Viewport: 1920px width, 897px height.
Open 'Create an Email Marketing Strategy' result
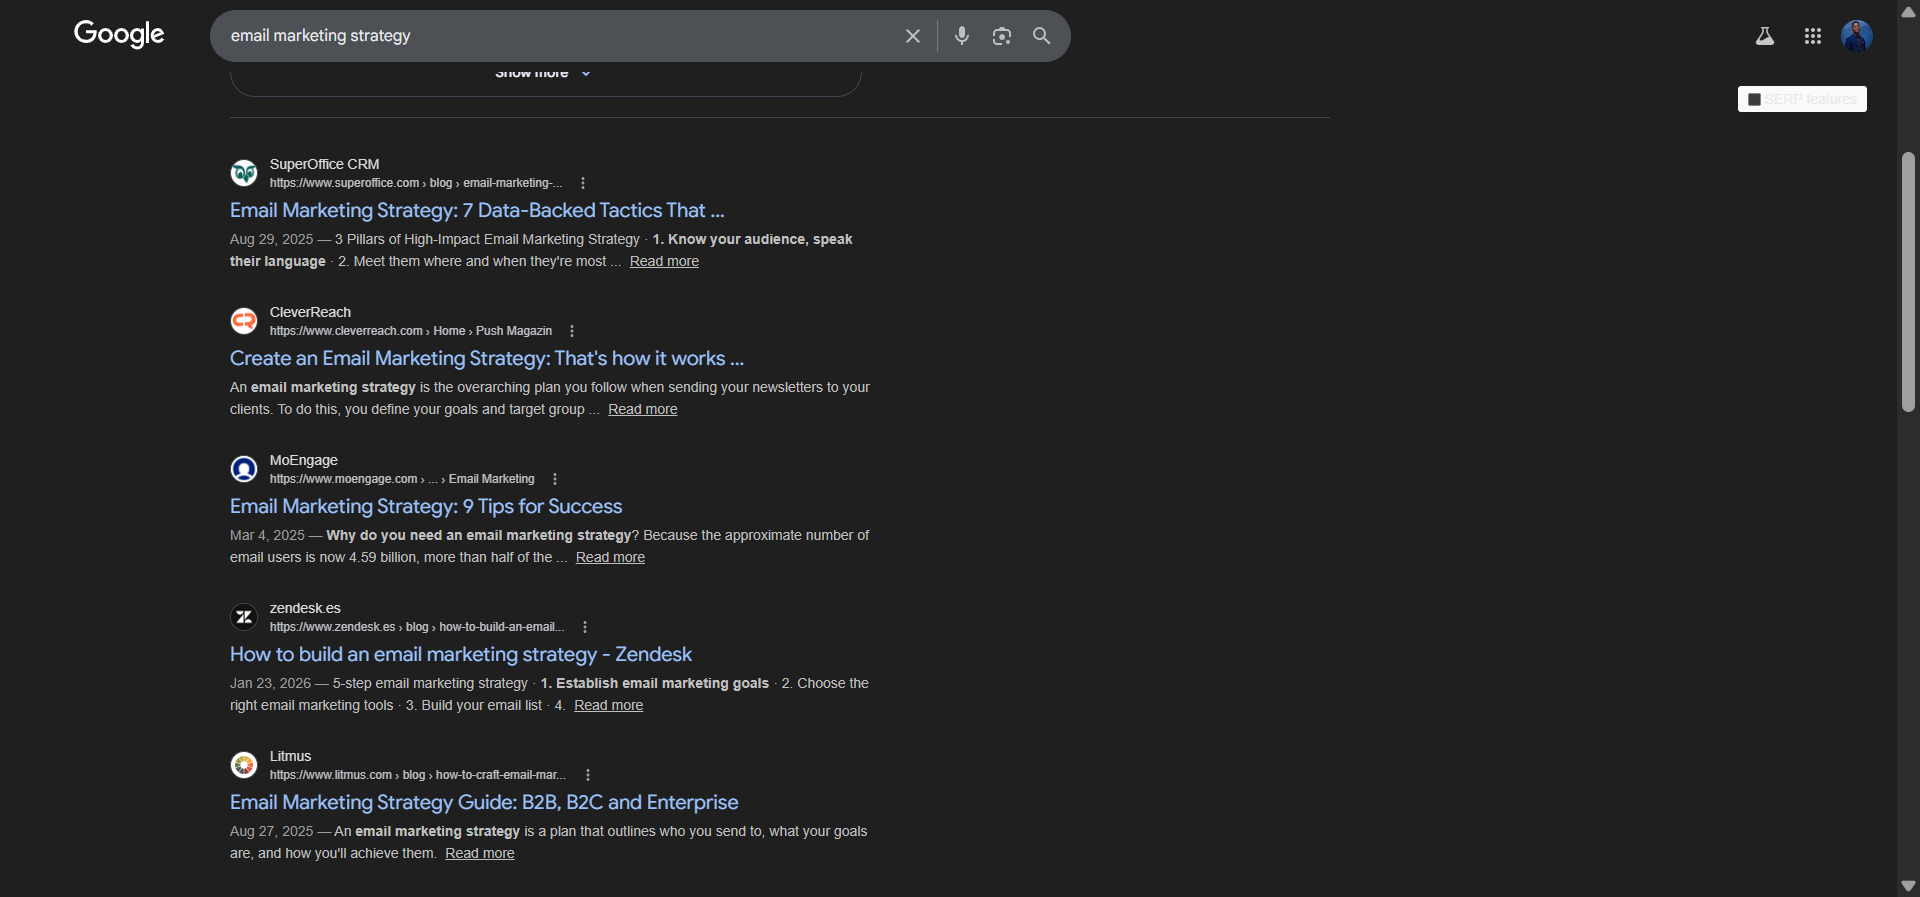click(487, 358)
